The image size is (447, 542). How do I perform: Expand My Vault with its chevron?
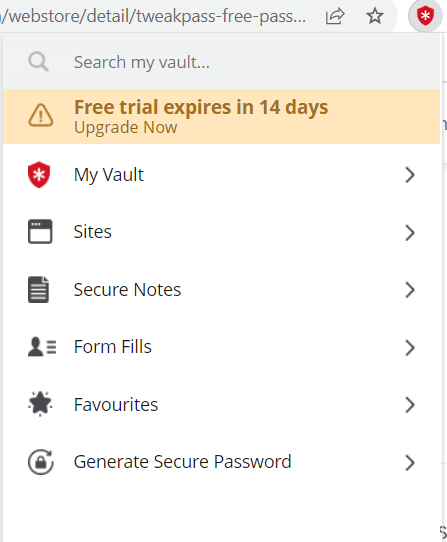click(x=410, y=175)
